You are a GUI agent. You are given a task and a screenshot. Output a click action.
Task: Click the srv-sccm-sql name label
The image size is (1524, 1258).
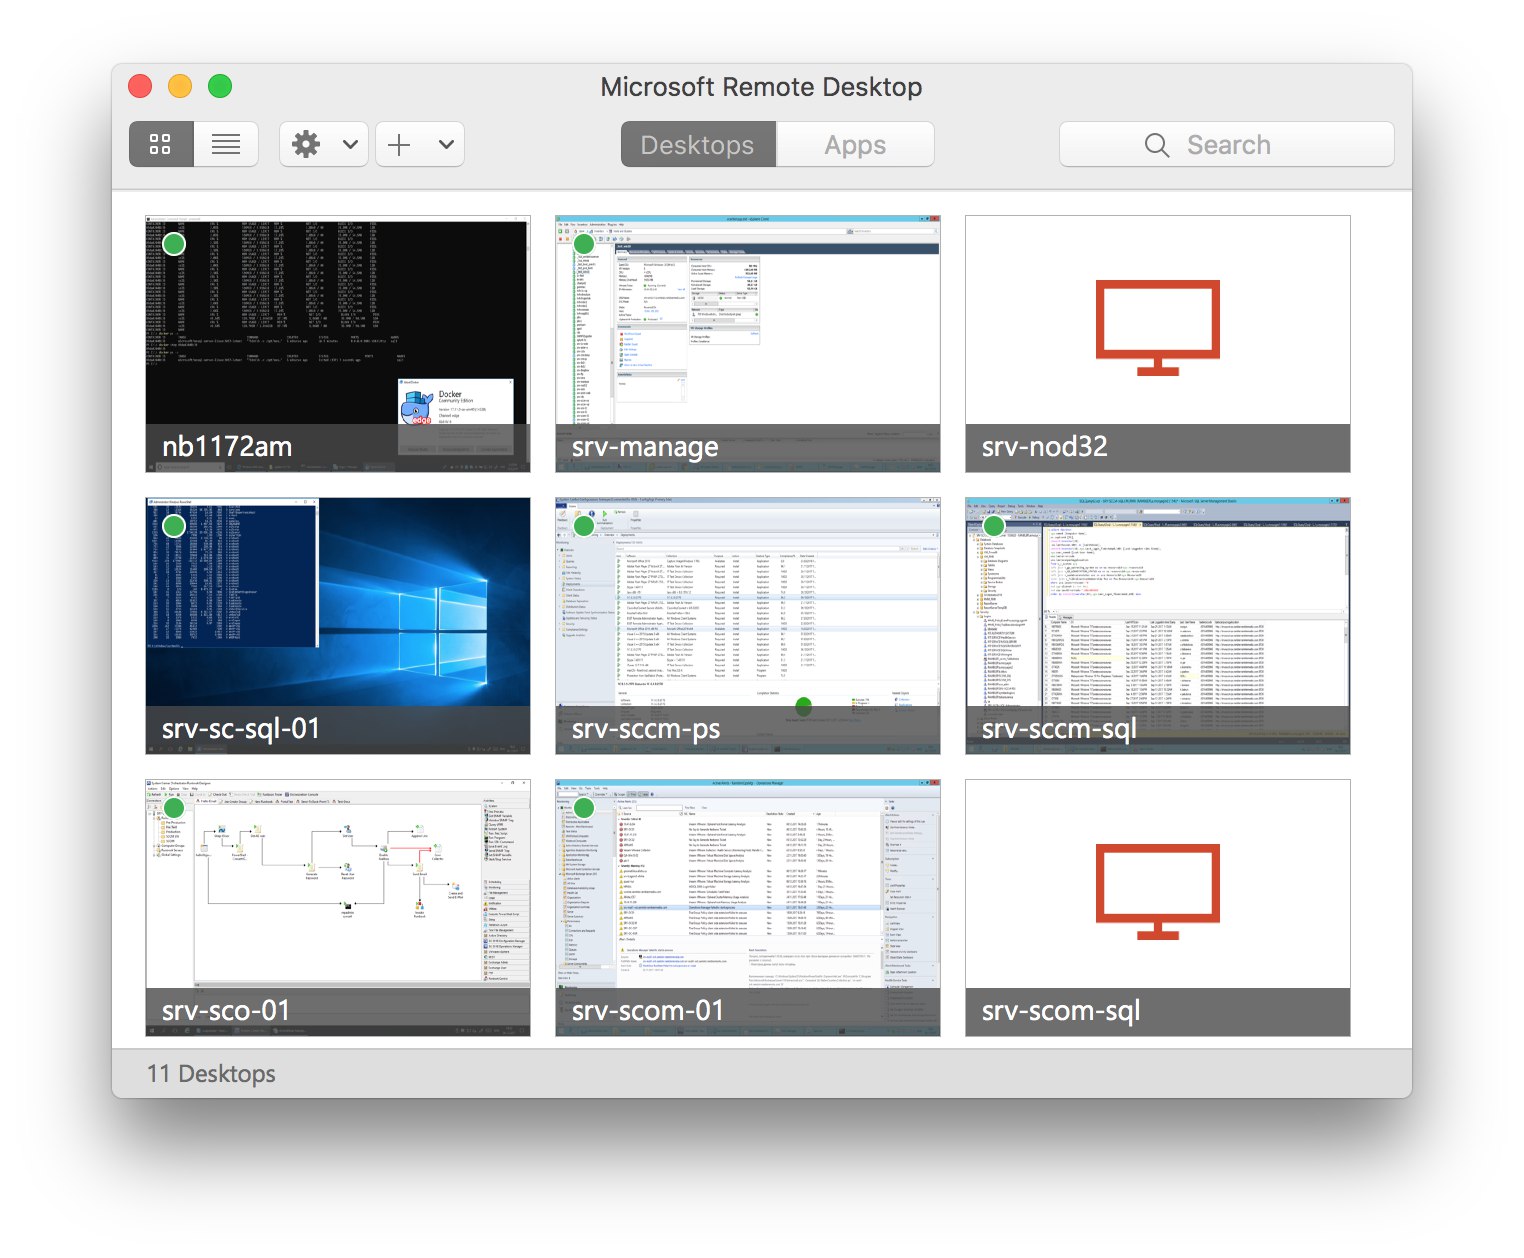pos(1059,729)
